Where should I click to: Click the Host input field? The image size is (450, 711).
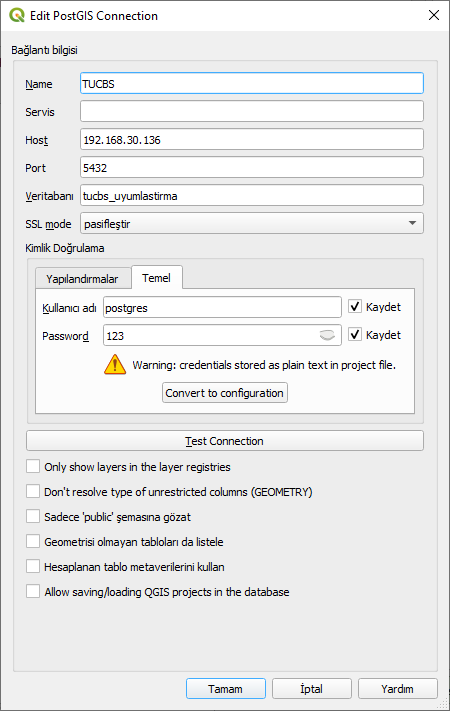point(252,139)
